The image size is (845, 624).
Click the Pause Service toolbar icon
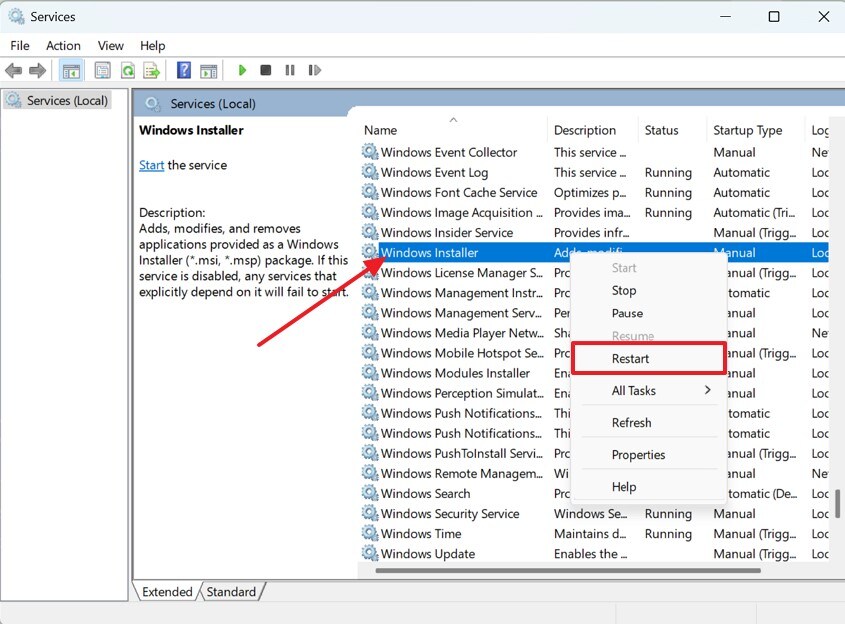pos(290,70)
